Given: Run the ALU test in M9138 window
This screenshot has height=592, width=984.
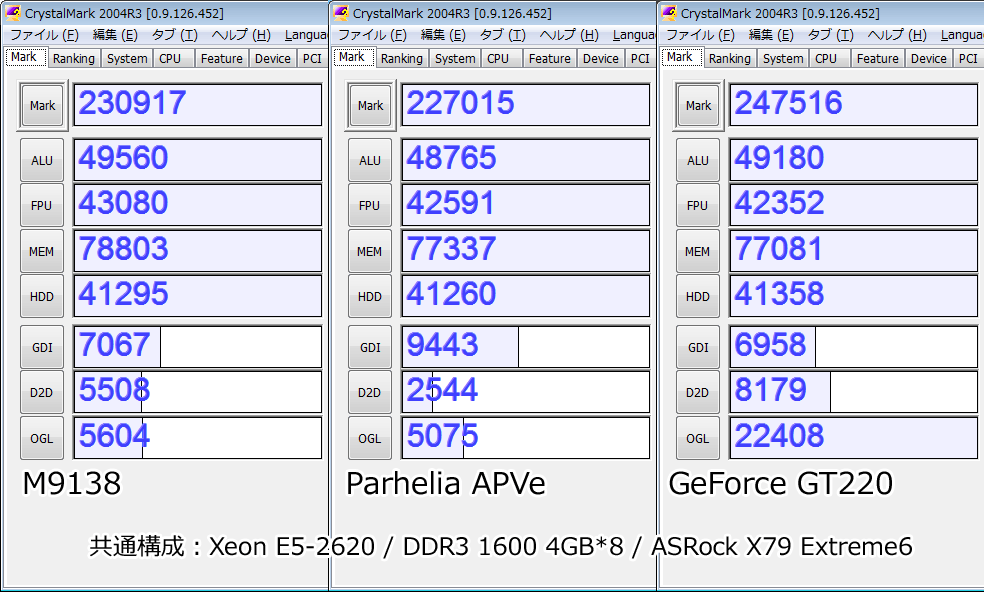Looking at the screenshot, I should tap(42, 160).
